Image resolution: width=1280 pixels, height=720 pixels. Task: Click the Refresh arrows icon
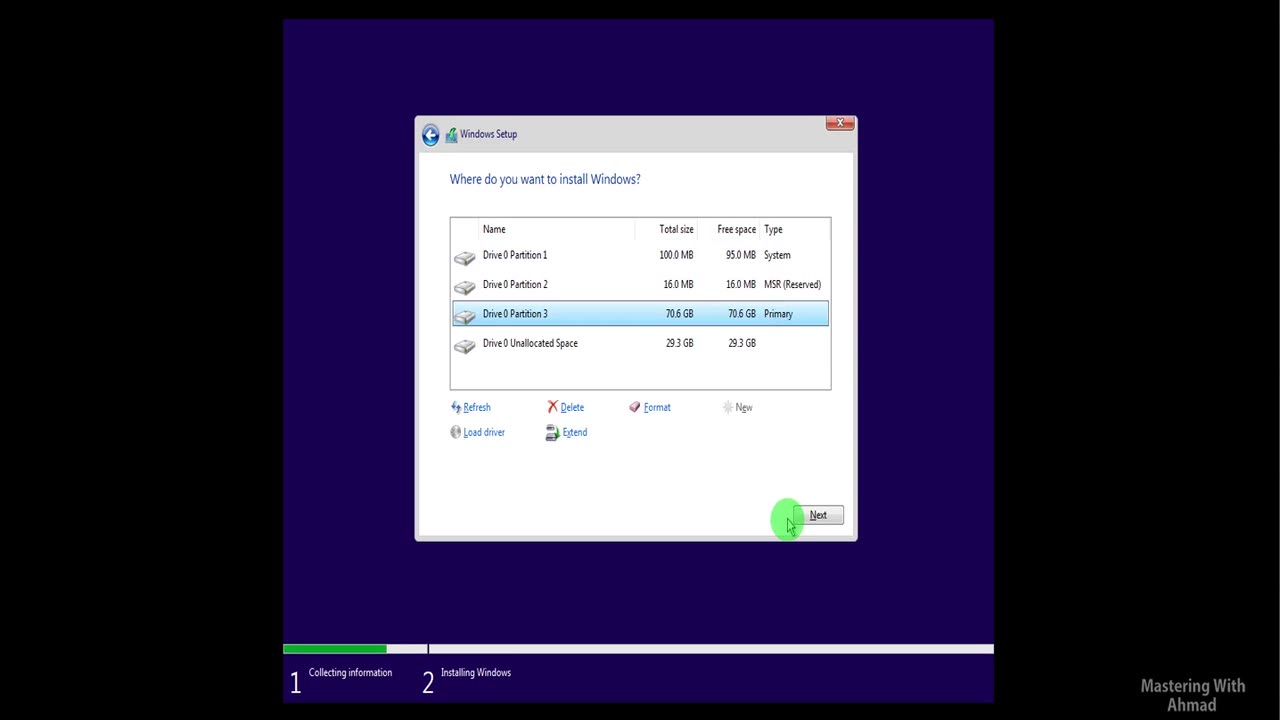pos(456,407)
